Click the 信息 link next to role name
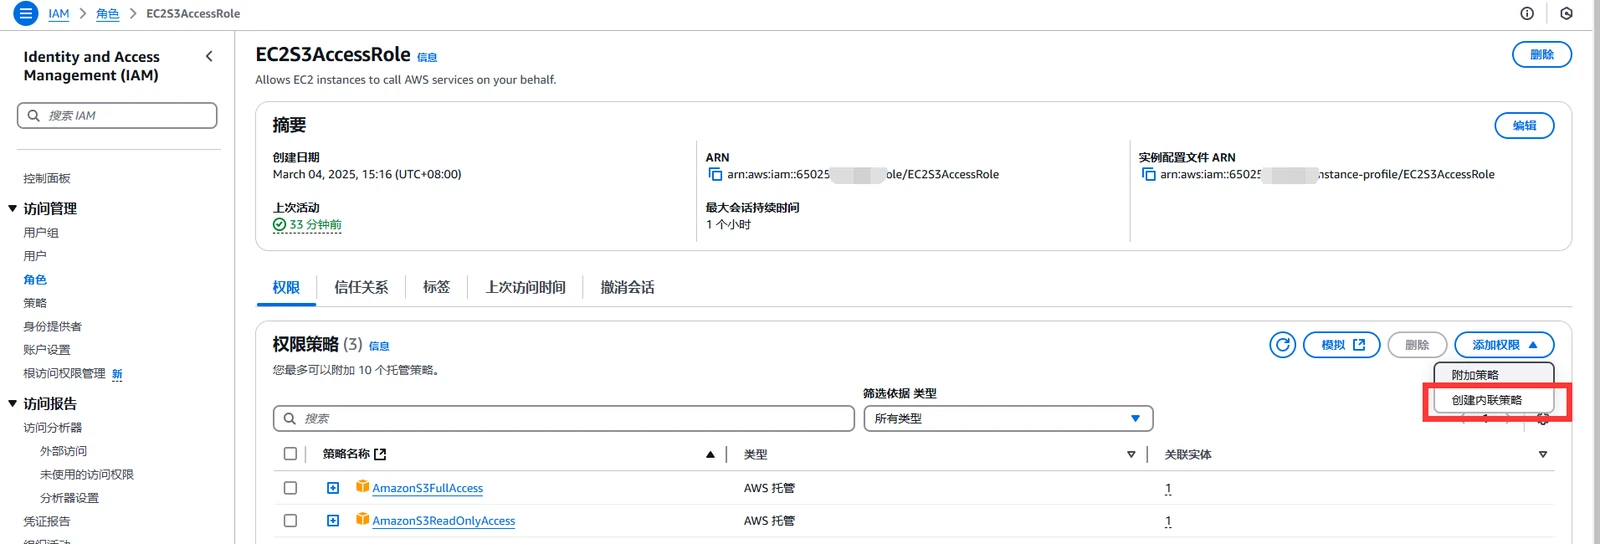 coord(427,58)
